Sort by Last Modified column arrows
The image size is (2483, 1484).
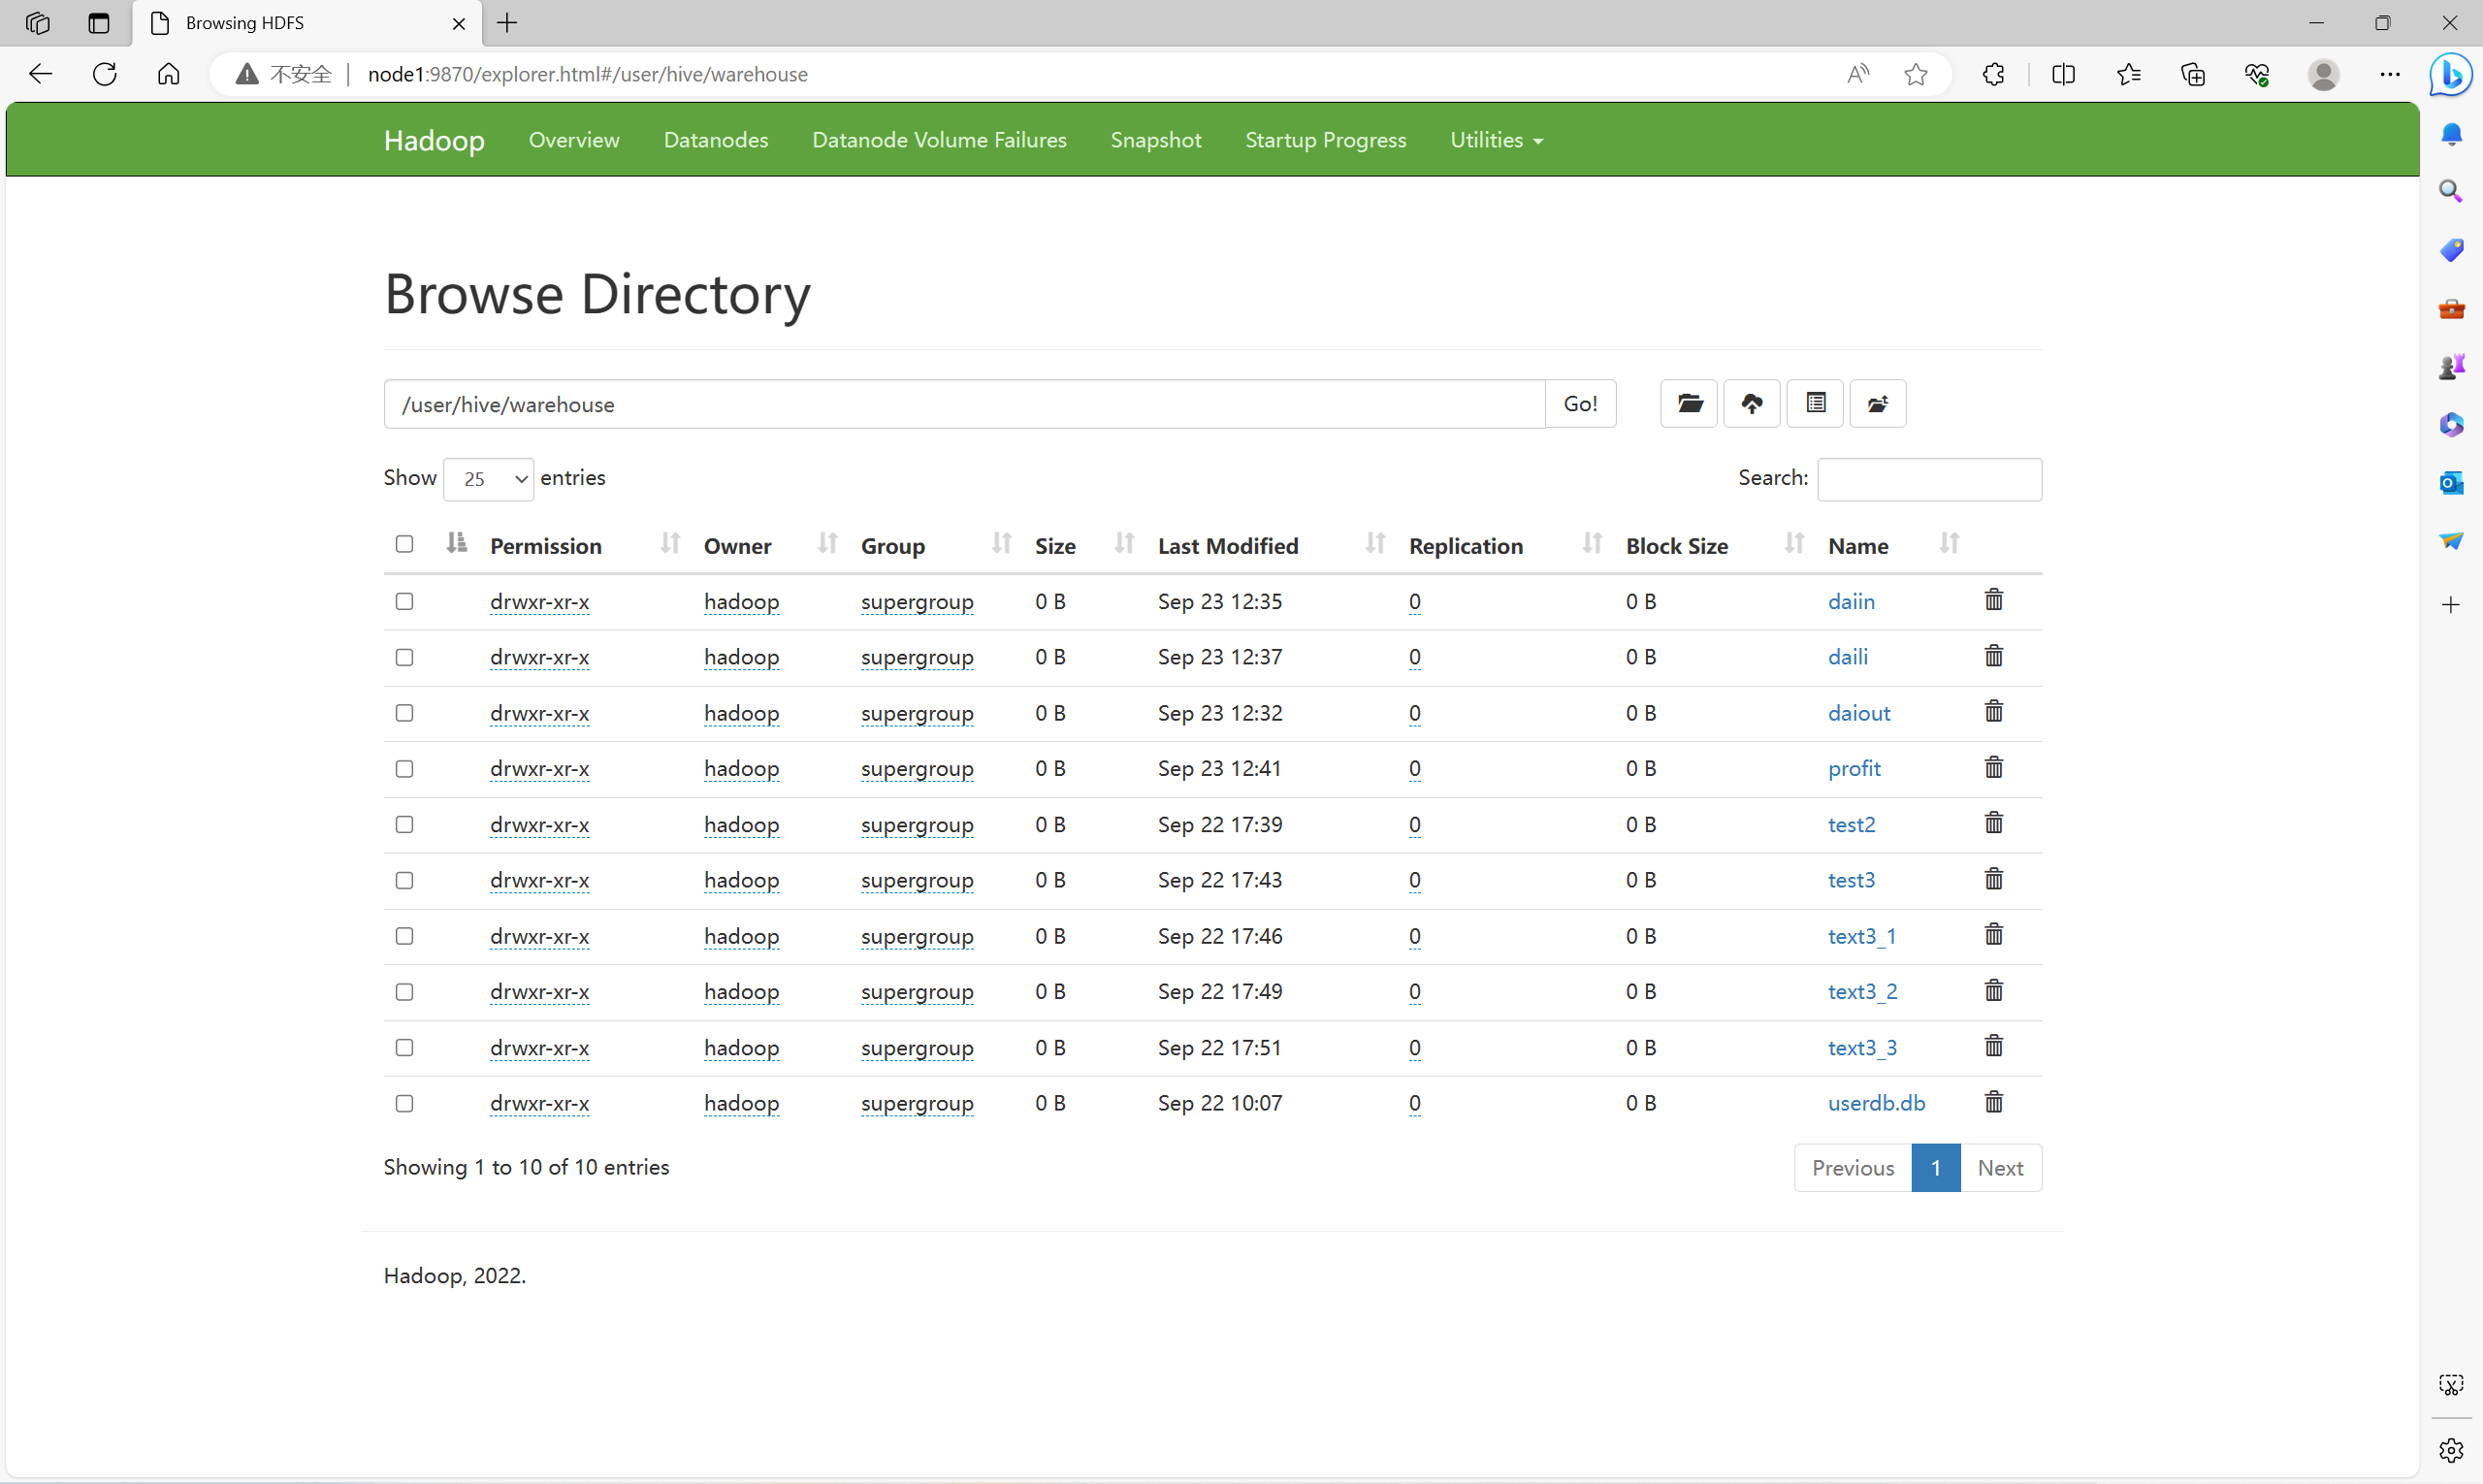1375,543
